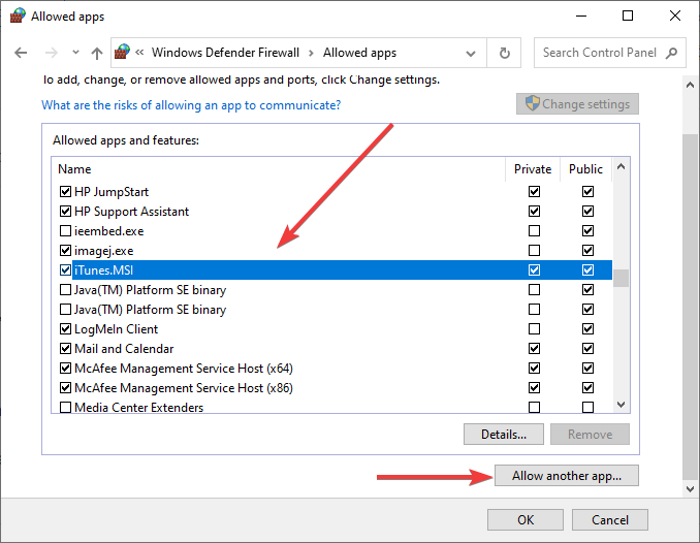700x543 pixels.
Task: Expand the address bar history dropdown
Action: click(473, 53)
